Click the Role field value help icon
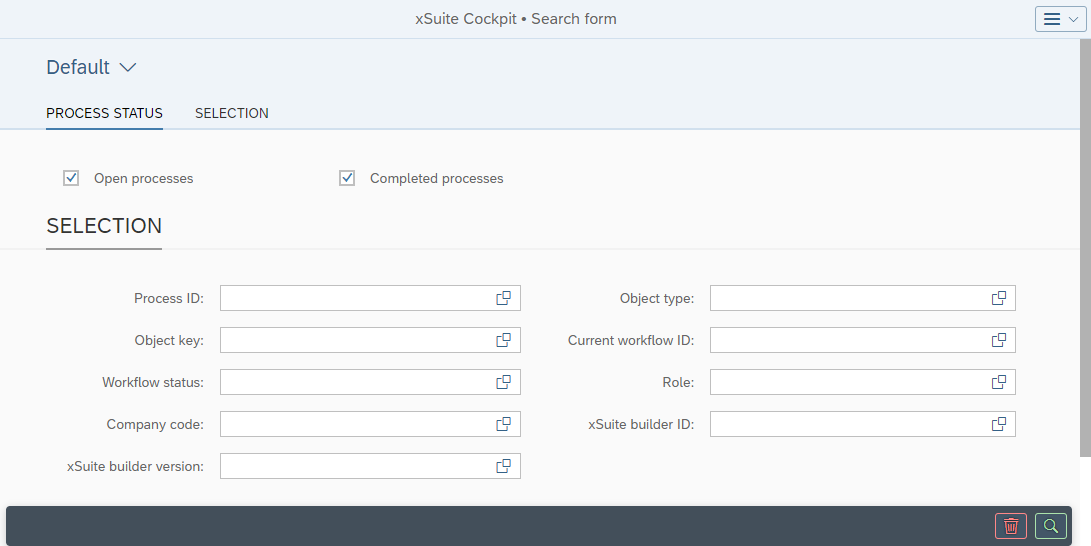 coord(999,382)
